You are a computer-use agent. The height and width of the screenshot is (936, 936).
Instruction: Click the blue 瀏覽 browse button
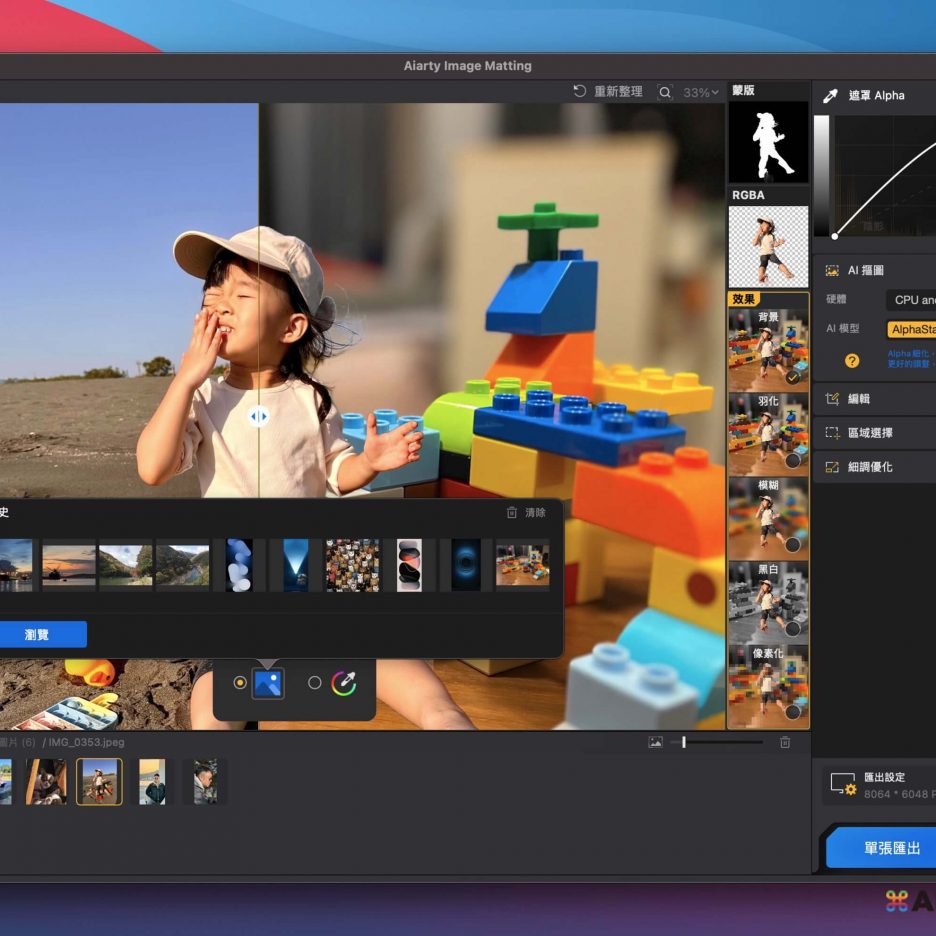[38, 635]
